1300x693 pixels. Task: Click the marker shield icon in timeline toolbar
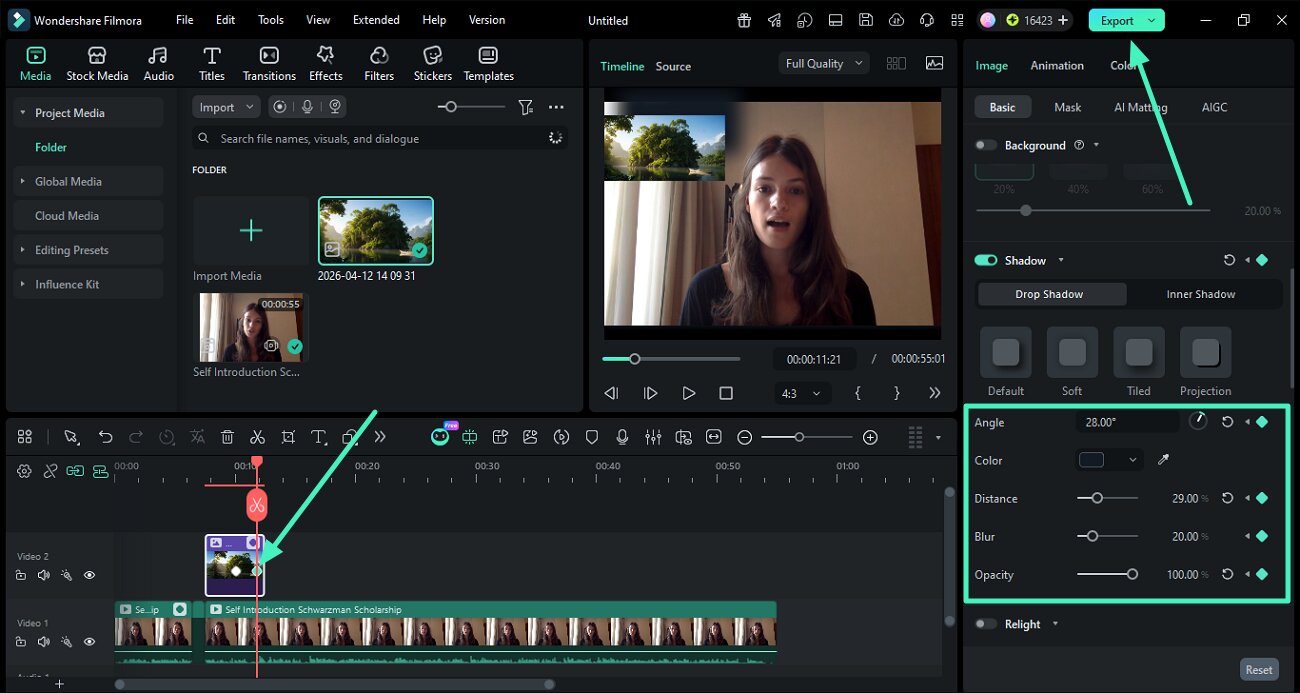pyautogui.click(x=592, y=437)
